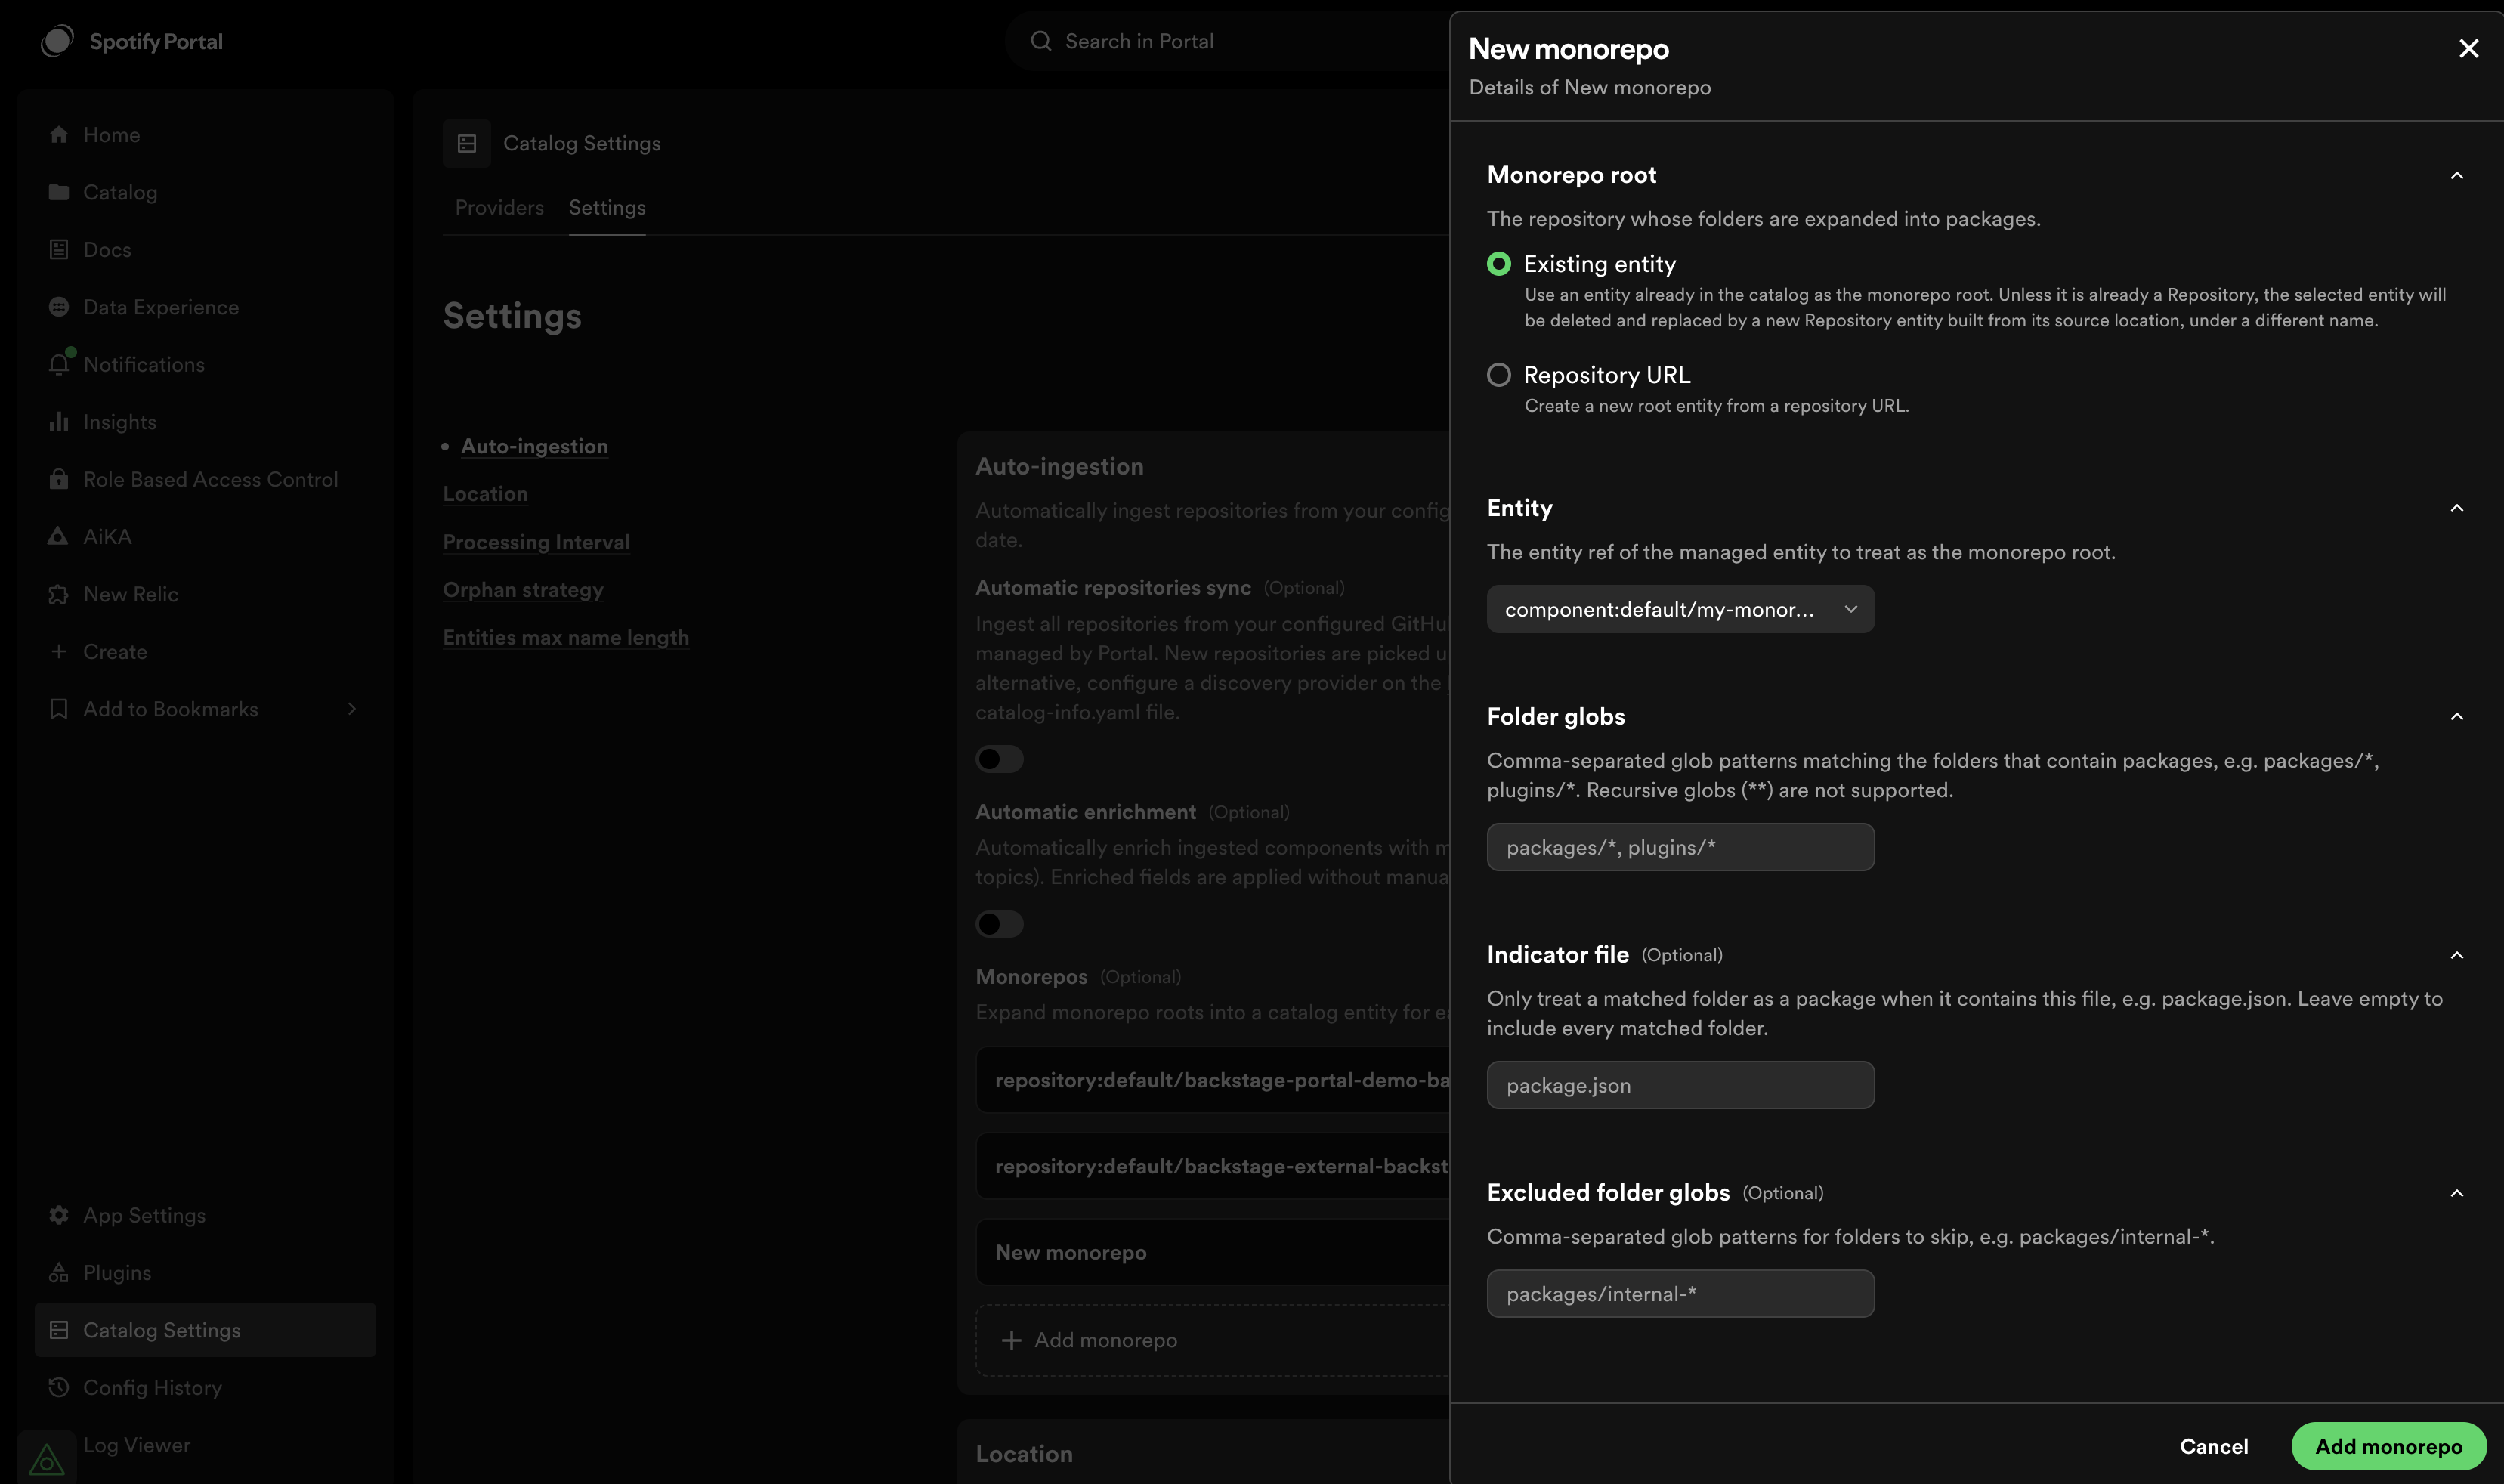The width and height of the screenshot is (2504, 1484).
Task: Open the component:default/my-monor entity dropdown
Action: (1680, 609)
